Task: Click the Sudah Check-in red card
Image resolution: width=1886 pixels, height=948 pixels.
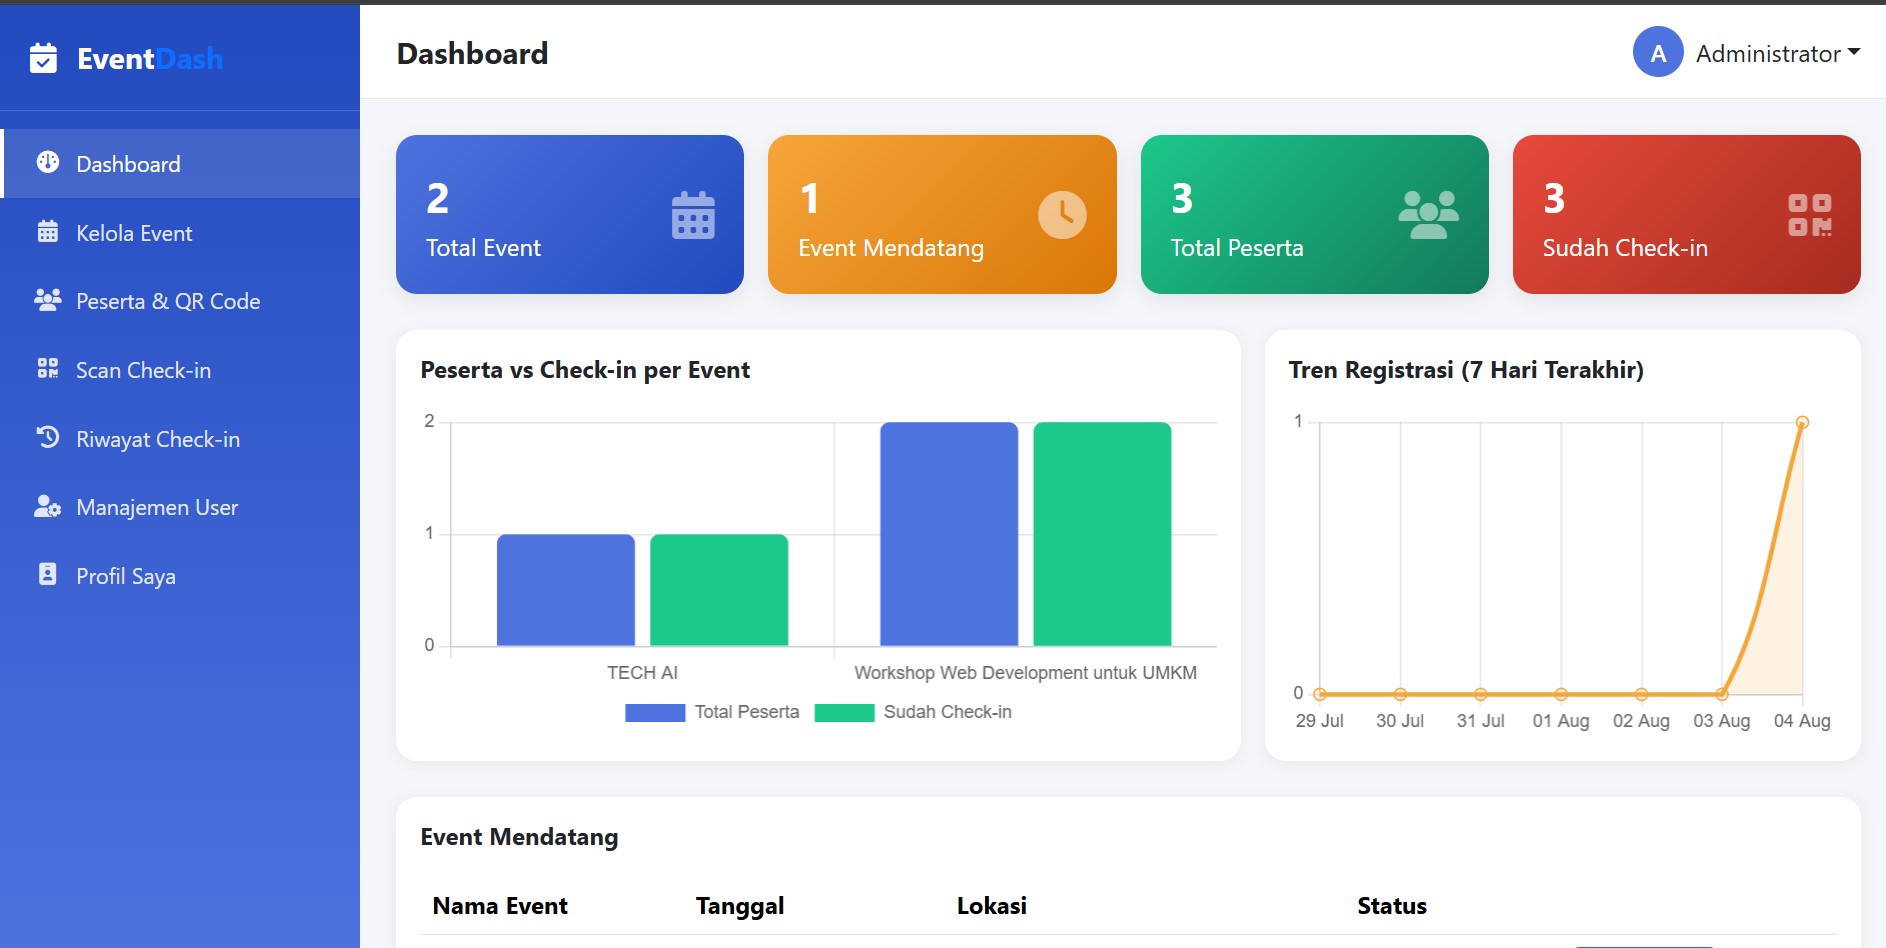Action: (1686, 214)
